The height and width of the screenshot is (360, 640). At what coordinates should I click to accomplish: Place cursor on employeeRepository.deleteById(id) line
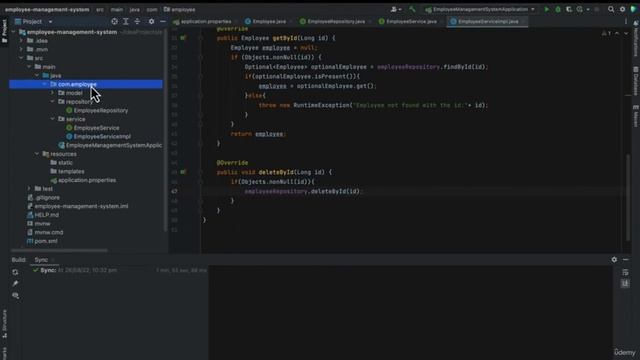coord(302,191)
